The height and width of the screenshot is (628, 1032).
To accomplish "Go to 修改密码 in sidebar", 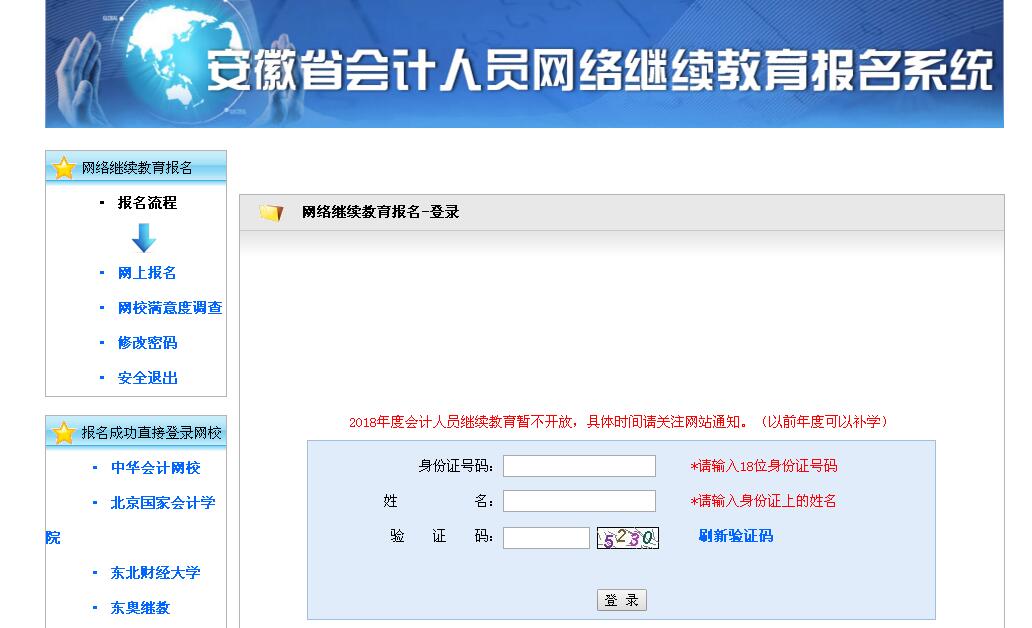I will pos(147,343).
